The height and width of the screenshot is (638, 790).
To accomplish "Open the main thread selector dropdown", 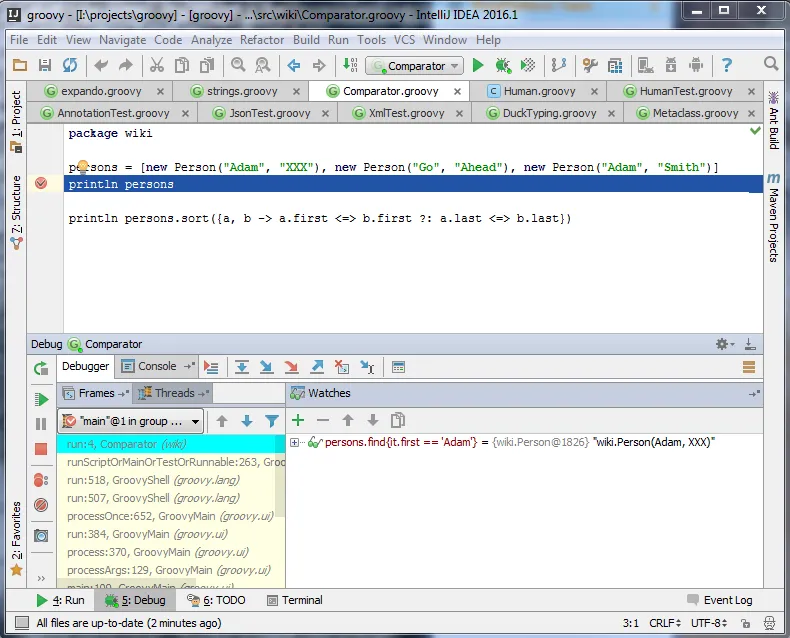I will click(131, 421).
